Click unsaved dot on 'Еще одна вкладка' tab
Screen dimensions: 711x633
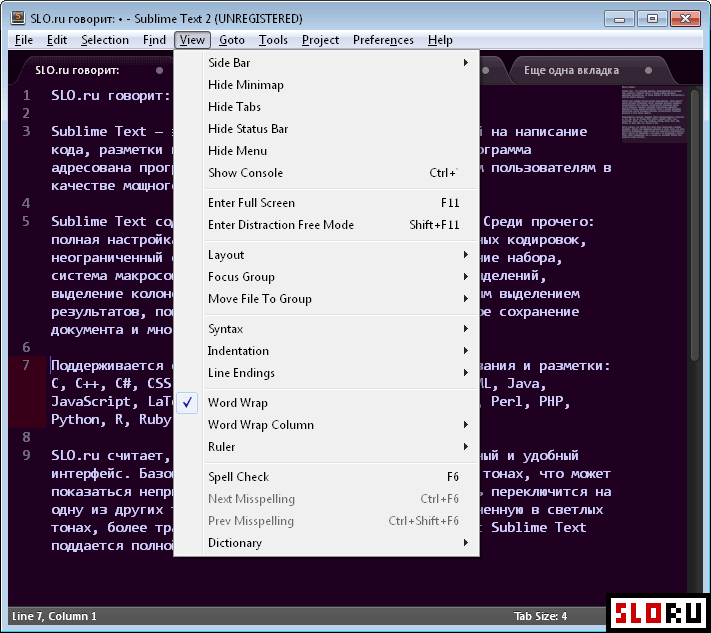click(648, 70)
